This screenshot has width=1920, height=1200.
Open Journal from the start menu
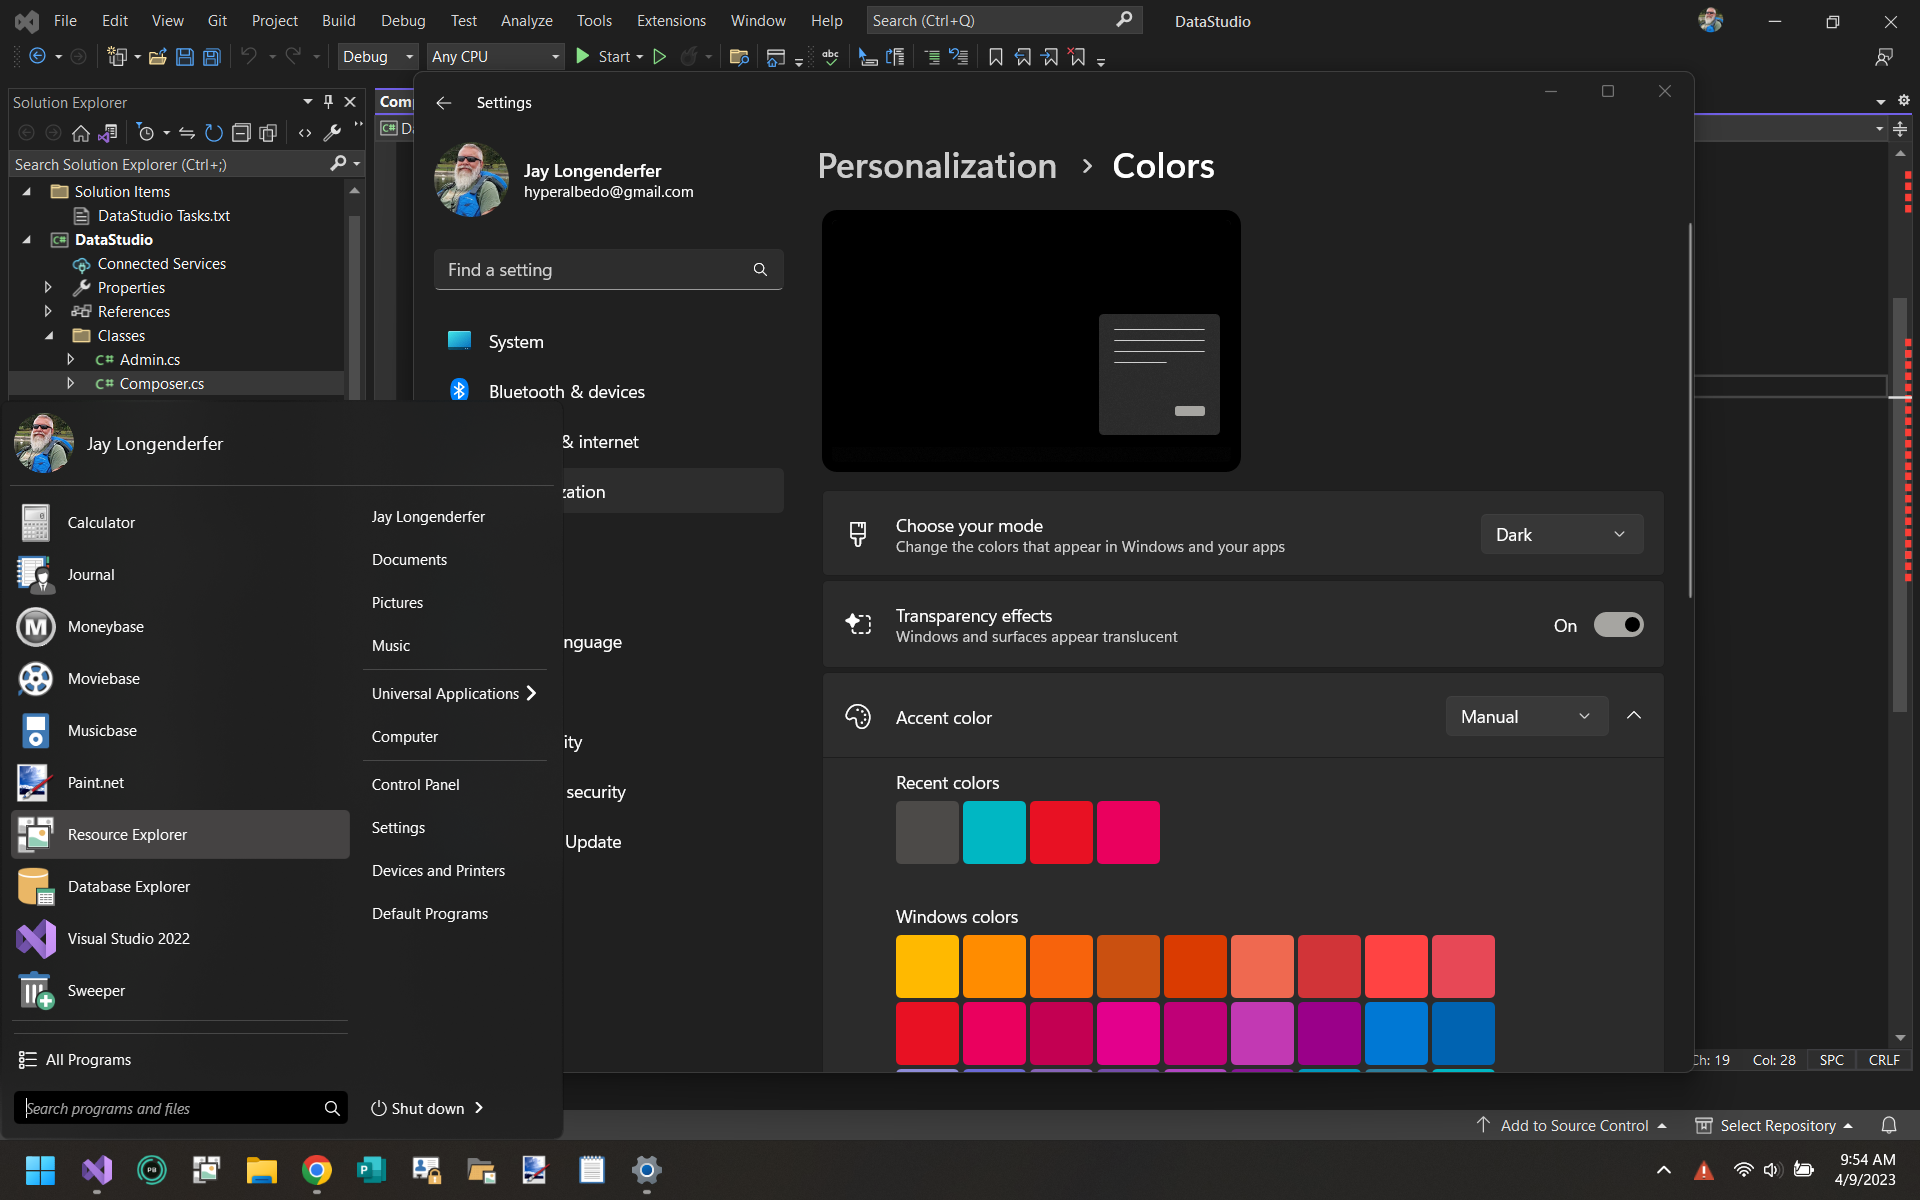(x=180, y=575)
